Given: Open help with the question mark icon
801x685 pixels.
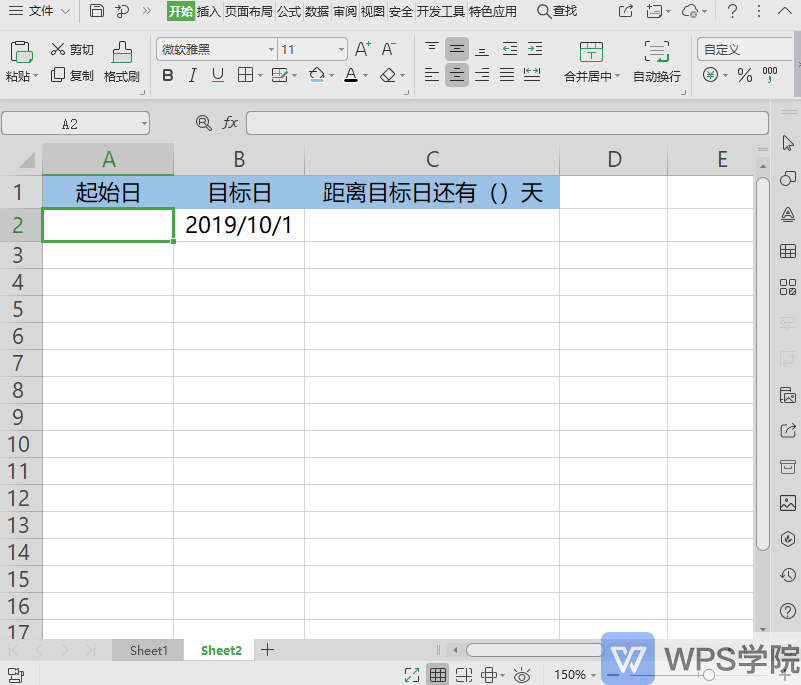Looking at the screenshot, I should point(732,11).
